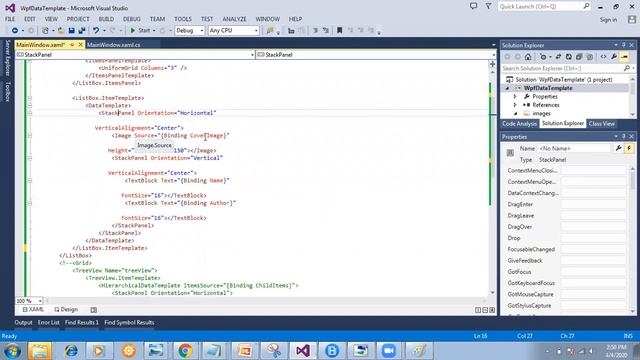This screenshot has width=640, height=360.
Task: Click Sign in link
Action: [x=608, y=20]
